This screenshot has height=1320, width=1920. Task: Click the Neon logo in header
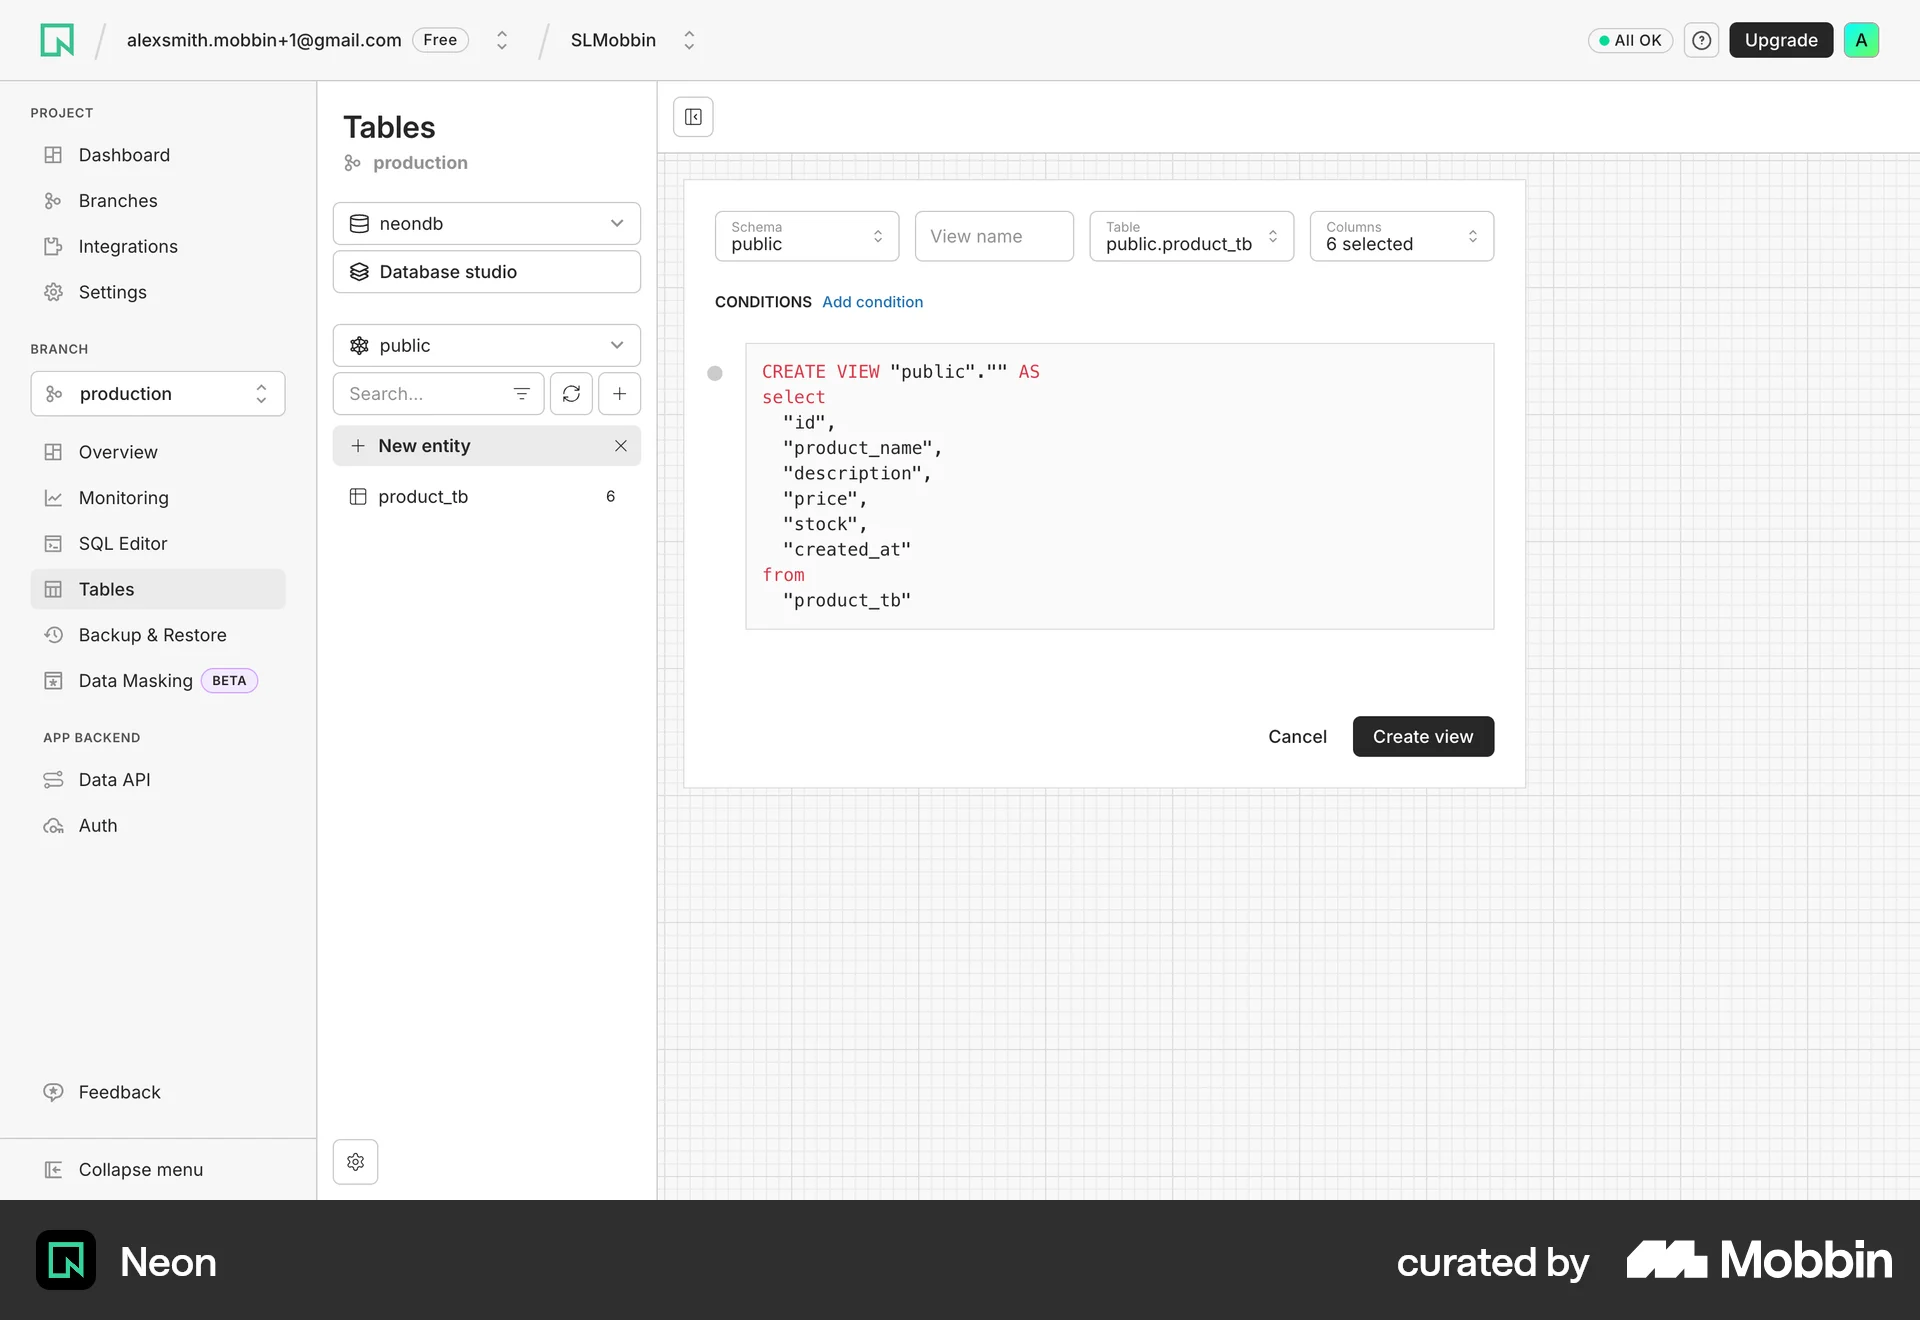[x=57, y=40]
